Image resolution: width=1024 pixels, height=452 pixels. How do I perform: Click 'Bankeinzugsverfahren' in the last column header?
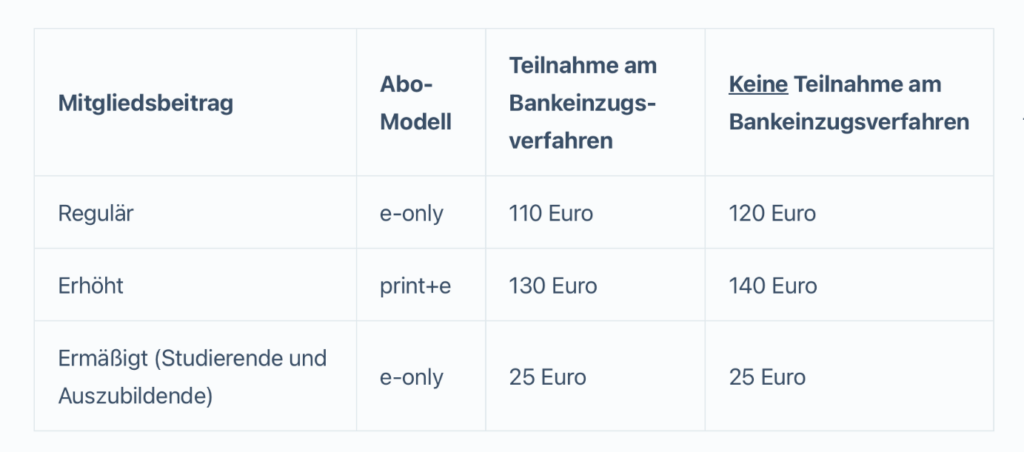point(849,122)
